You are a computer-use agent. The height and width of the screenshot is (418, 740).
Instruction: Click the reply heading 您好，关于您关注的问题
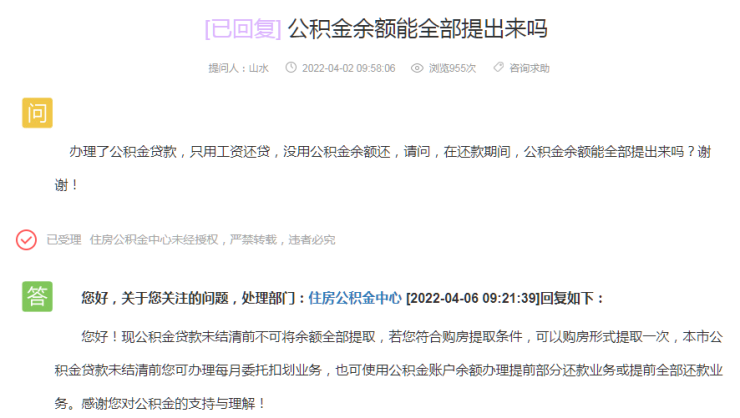[155, 298]
